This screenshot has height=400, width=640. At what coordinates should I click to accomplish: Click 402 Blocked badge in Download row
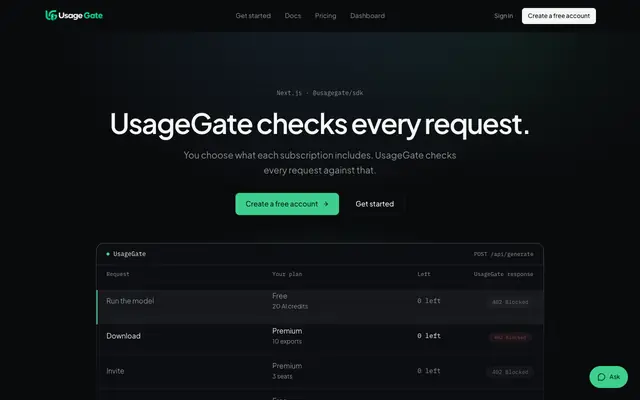point(510,338)
